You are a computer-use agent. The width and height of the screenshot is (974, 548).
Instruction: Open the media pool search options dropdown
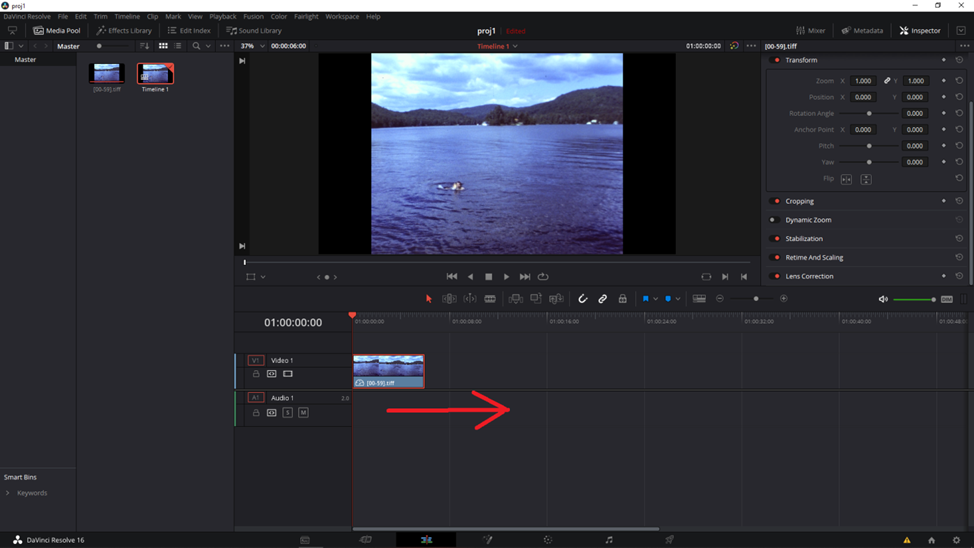click(x=208, y=46)
